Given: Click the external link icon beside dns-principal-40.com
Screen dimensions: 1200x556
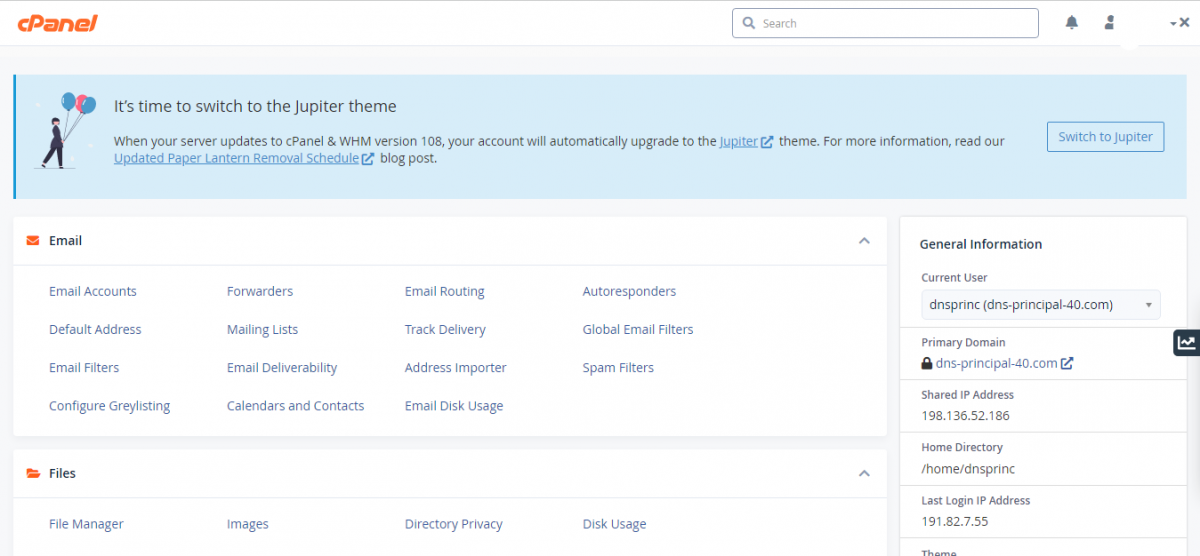Looking at the screenshot, I should click(1067, 364).
